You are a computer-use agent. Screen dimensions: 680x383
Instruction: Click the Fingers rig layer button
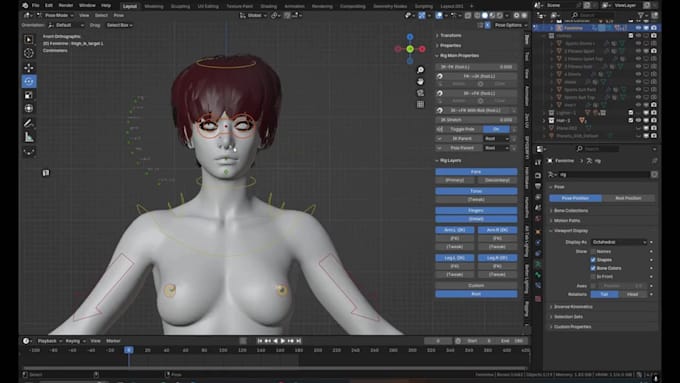(476, 211)
